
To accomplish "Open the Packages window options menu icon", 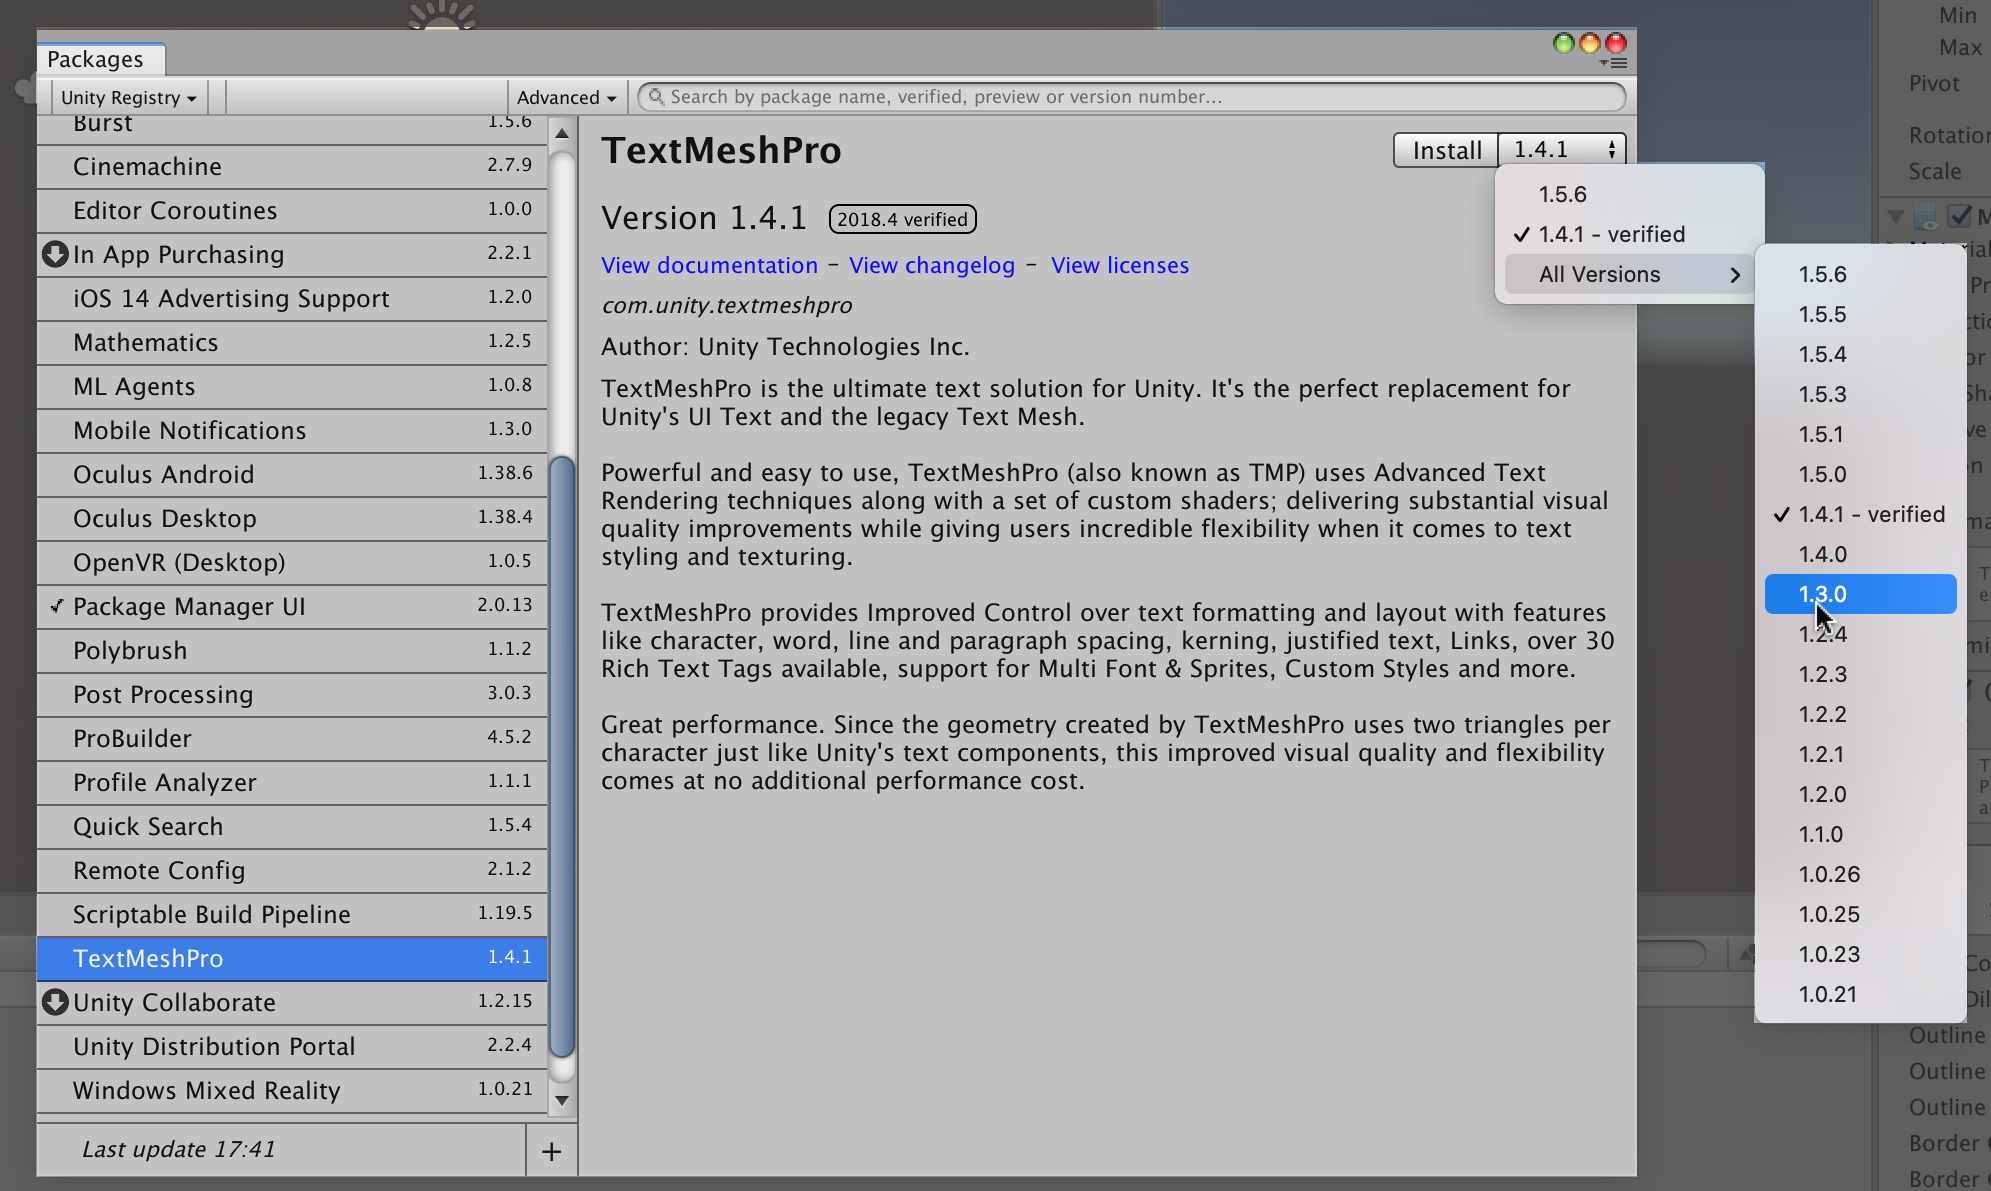I will pos(1613,63).
